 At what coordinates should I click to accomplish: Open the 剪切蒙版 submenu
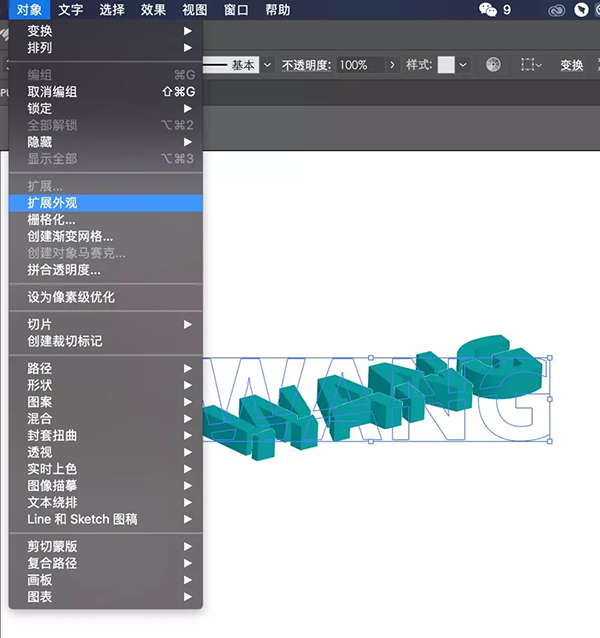point(105,546)
